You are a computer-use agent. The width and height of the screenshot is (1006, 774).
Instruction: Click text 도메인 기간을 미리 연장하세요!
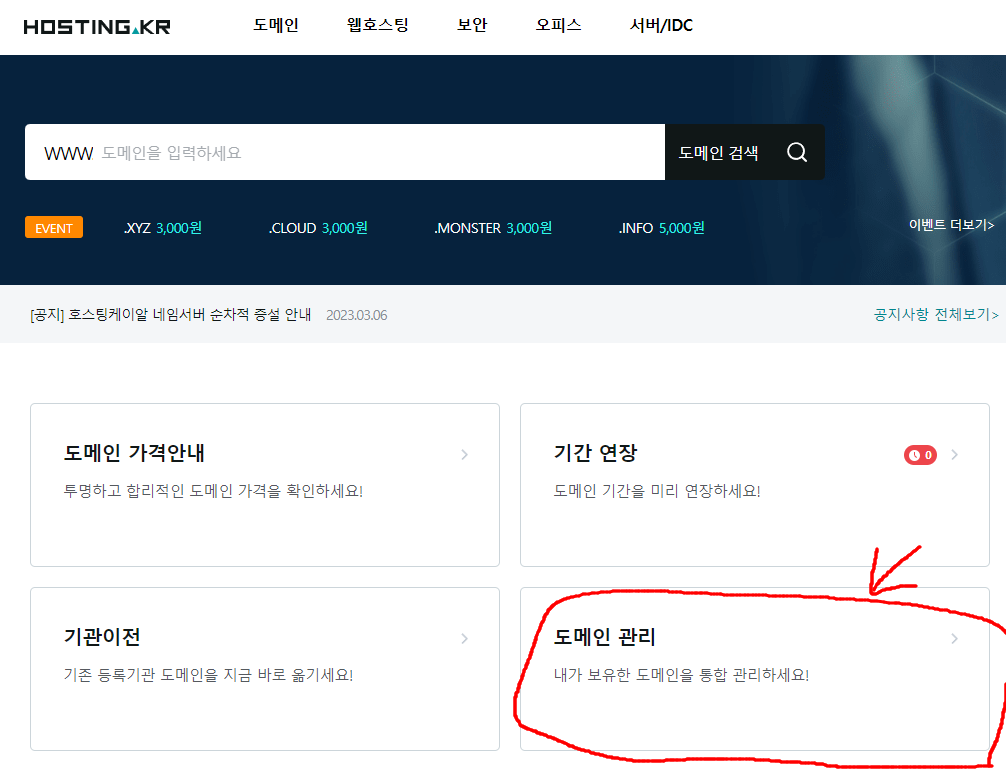[657, 491]
